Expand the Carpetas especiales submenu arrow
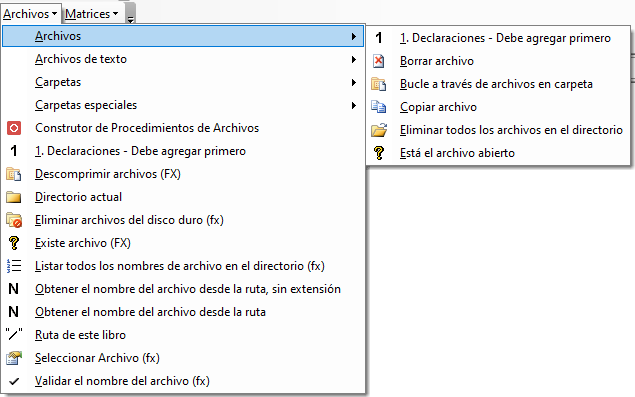Image resolution: width=635 pixels, height=397 pixels. coord(354,106)
